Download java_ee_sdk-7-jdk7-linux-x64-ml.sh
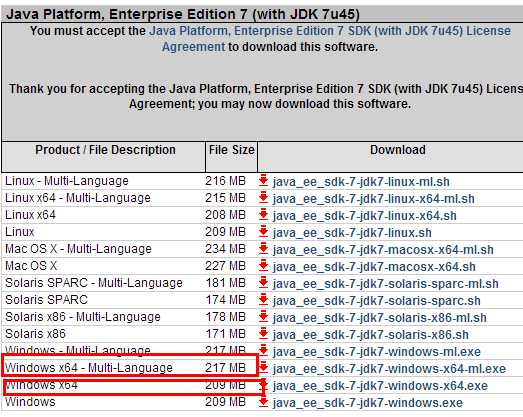The width and height of the screenshot is (523, 417). [x=374, y=199]
